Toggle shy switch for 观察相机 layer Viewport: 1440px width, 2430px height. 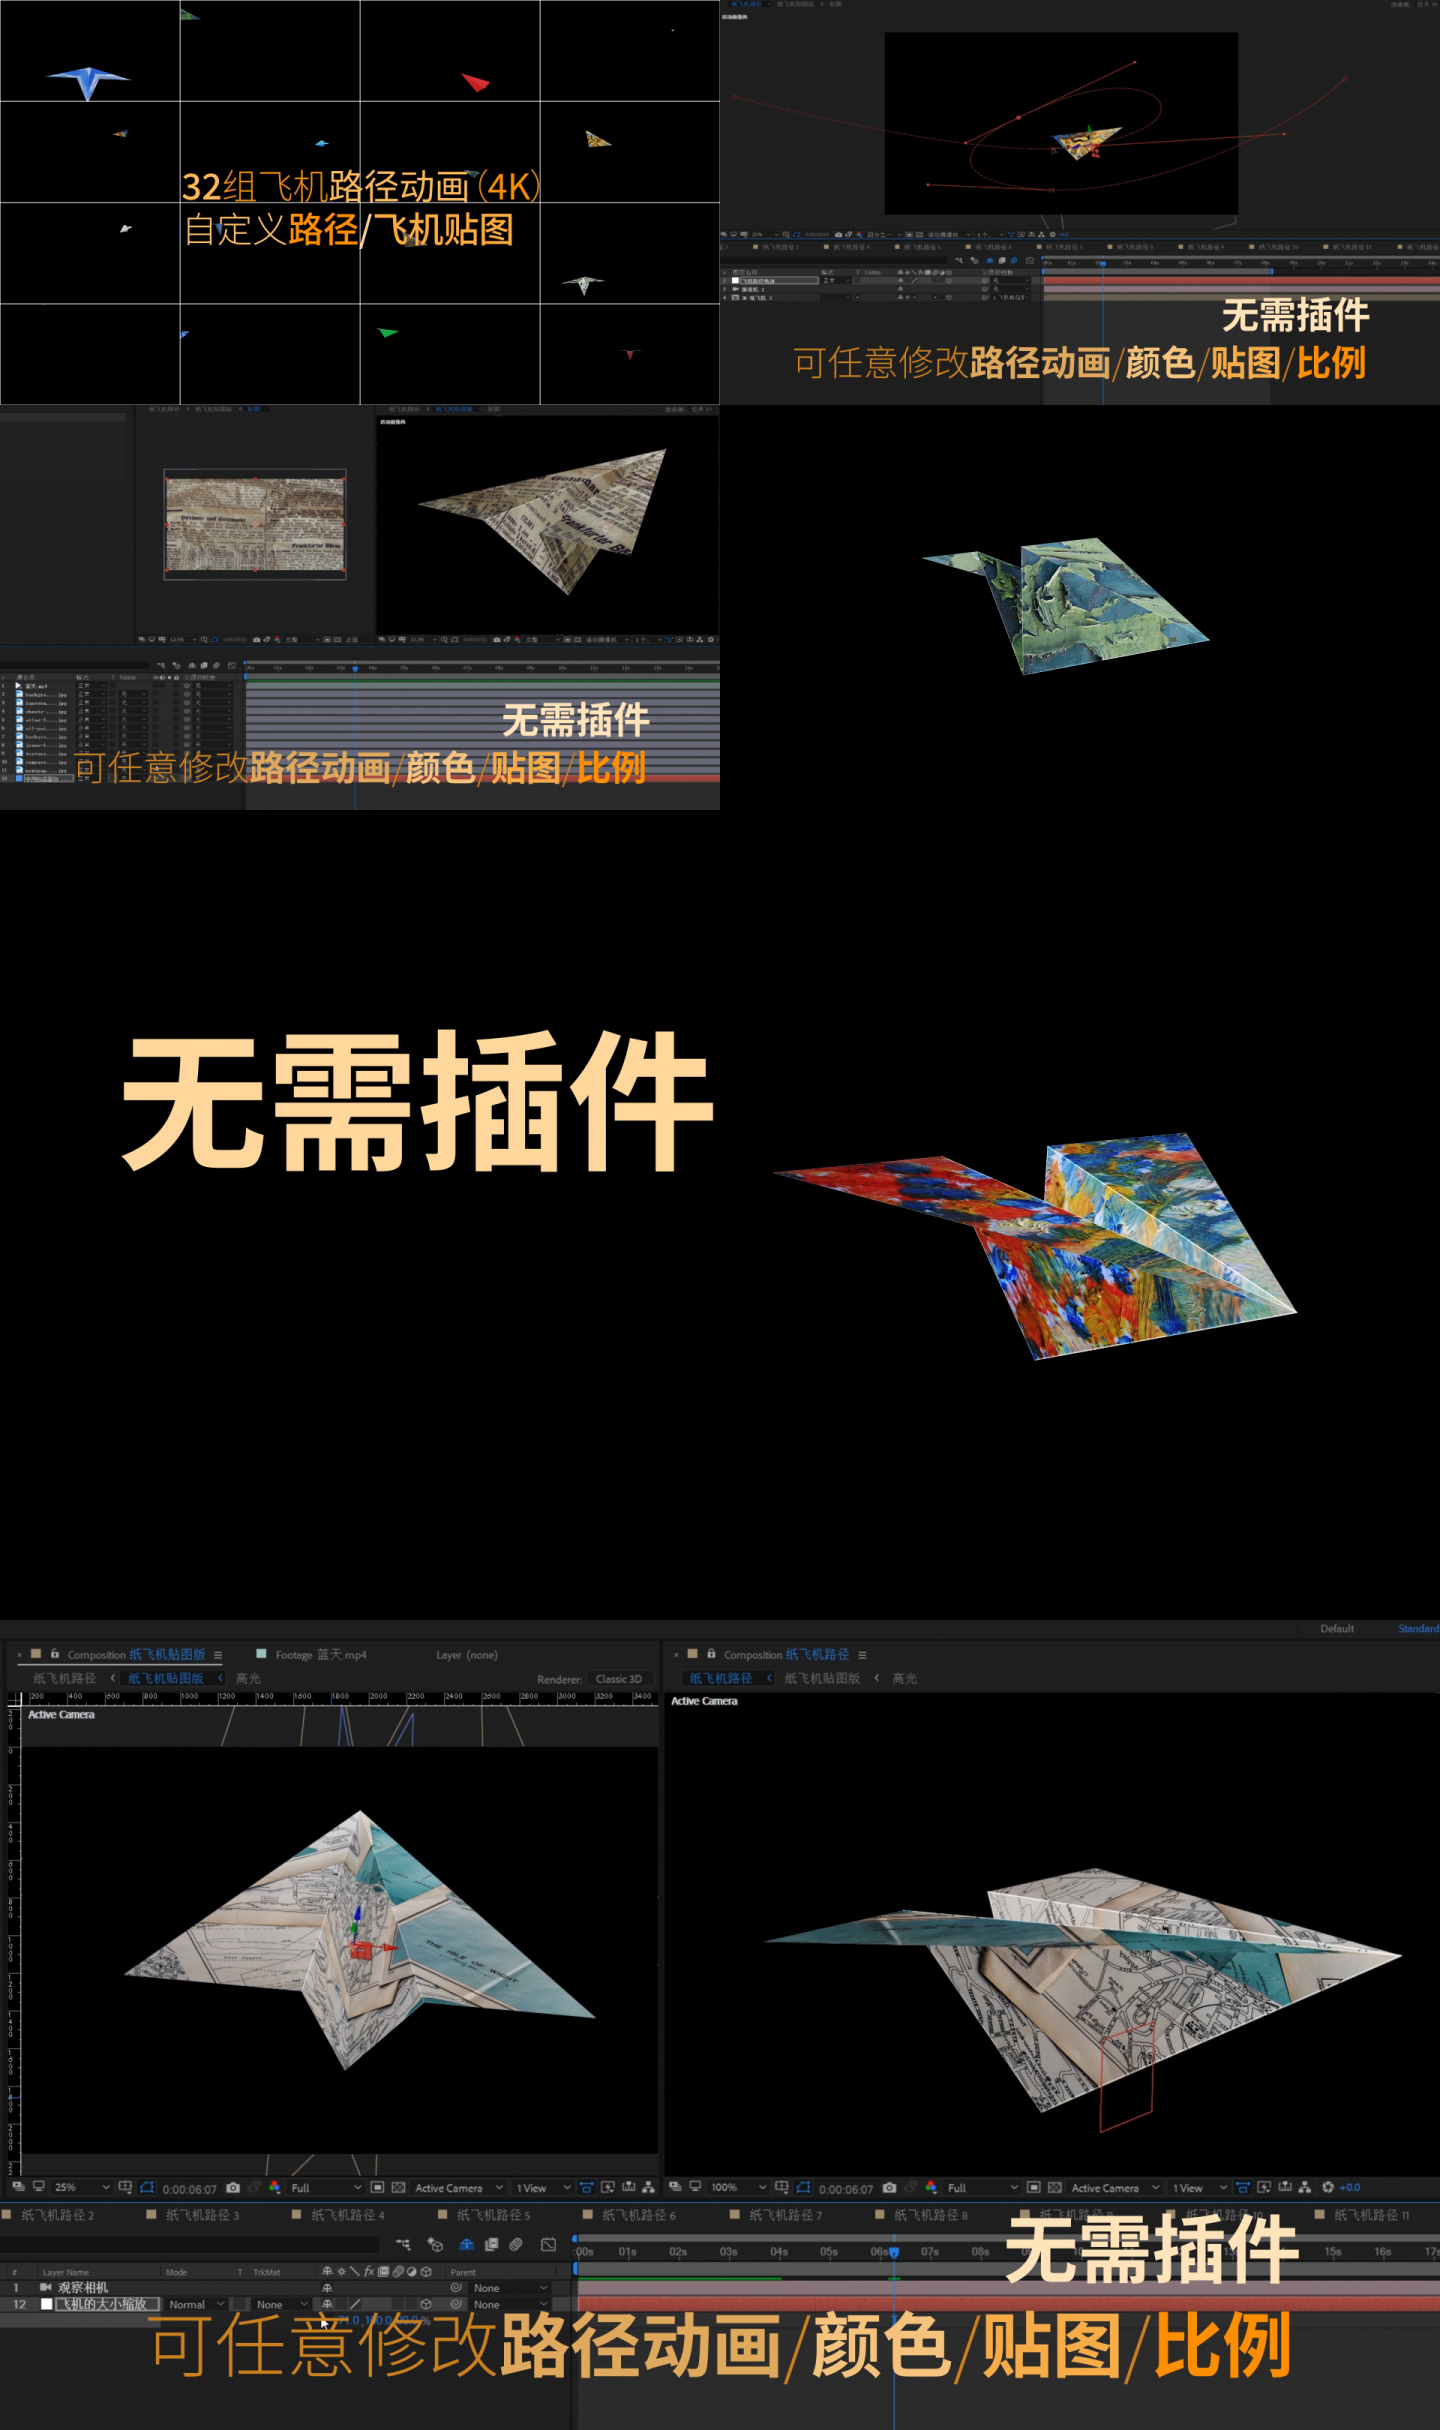point(327,2288)
